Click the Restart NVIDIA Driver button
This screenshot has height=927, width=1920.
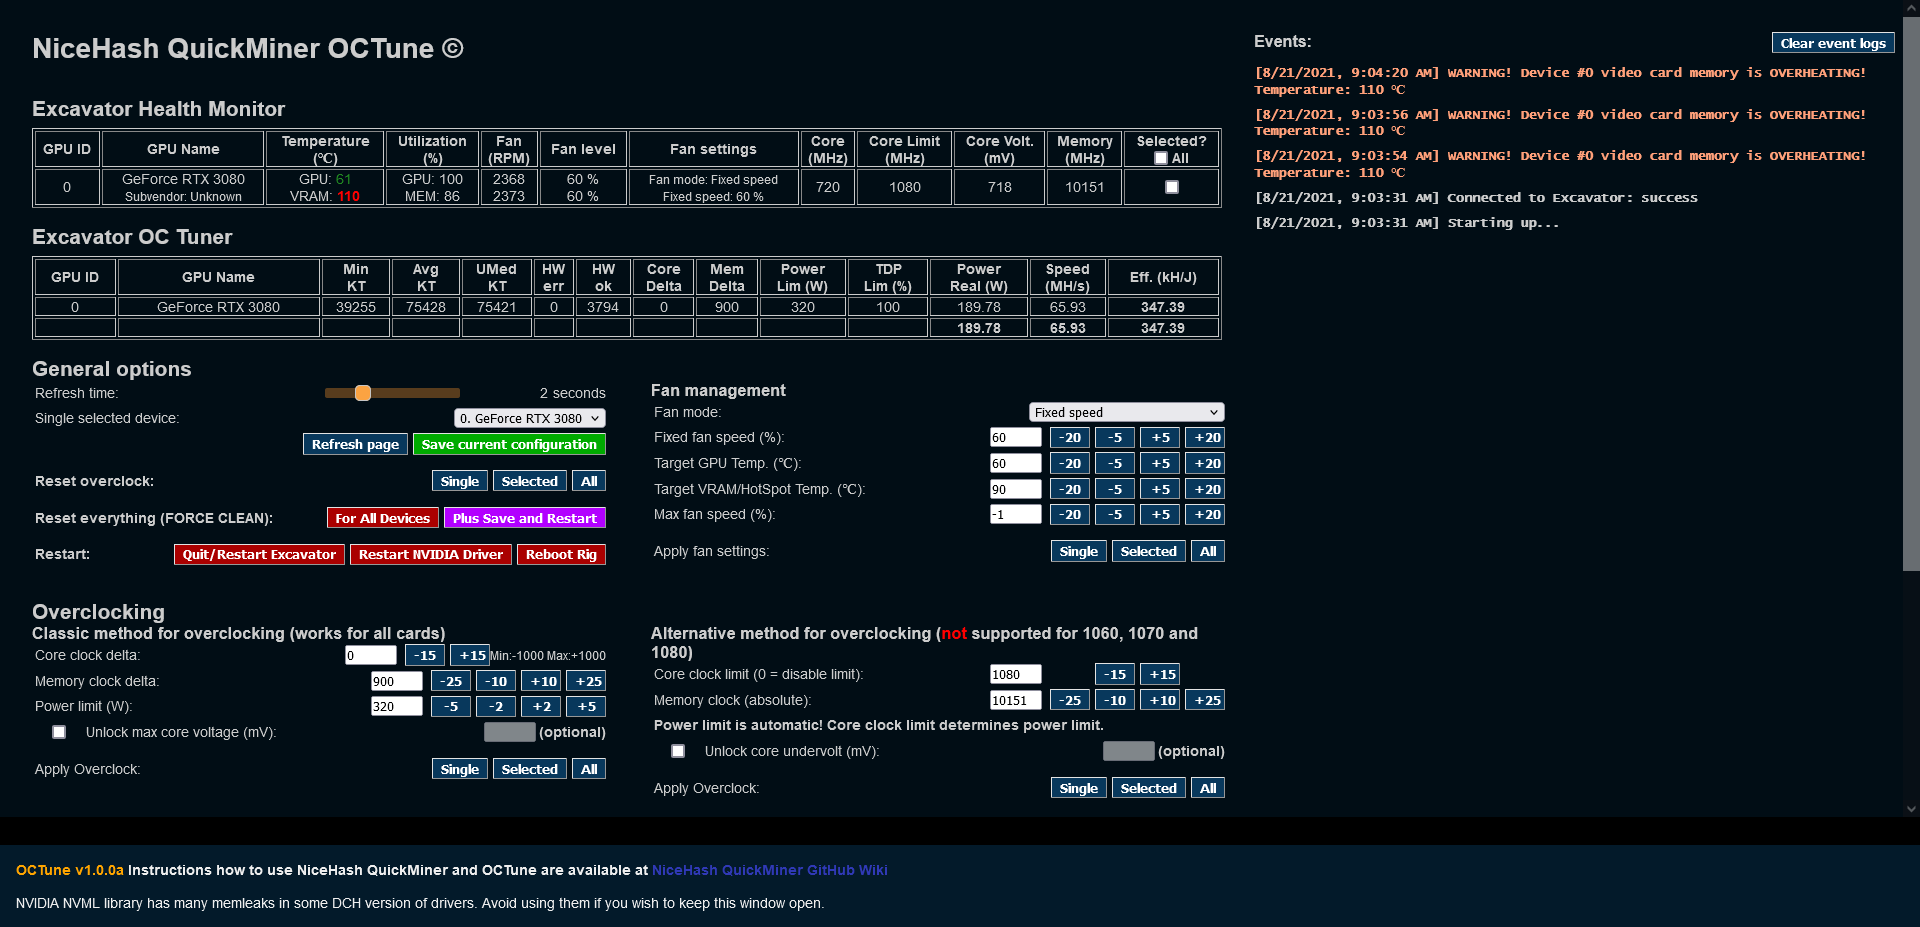pos(431,554)
